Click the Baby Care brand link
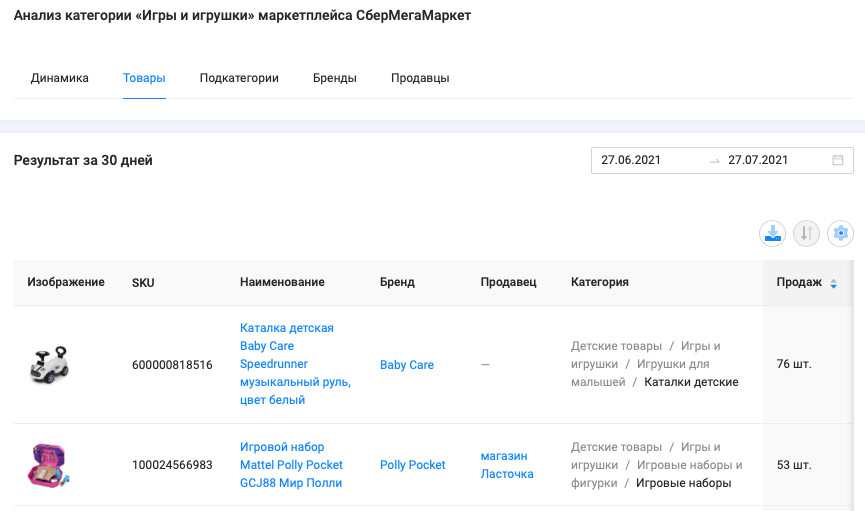 (407, 365)
